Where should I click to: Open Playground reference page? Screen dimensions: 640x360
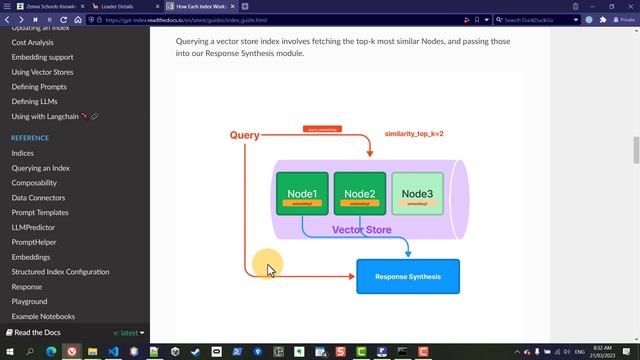click(x=29, y=301)
